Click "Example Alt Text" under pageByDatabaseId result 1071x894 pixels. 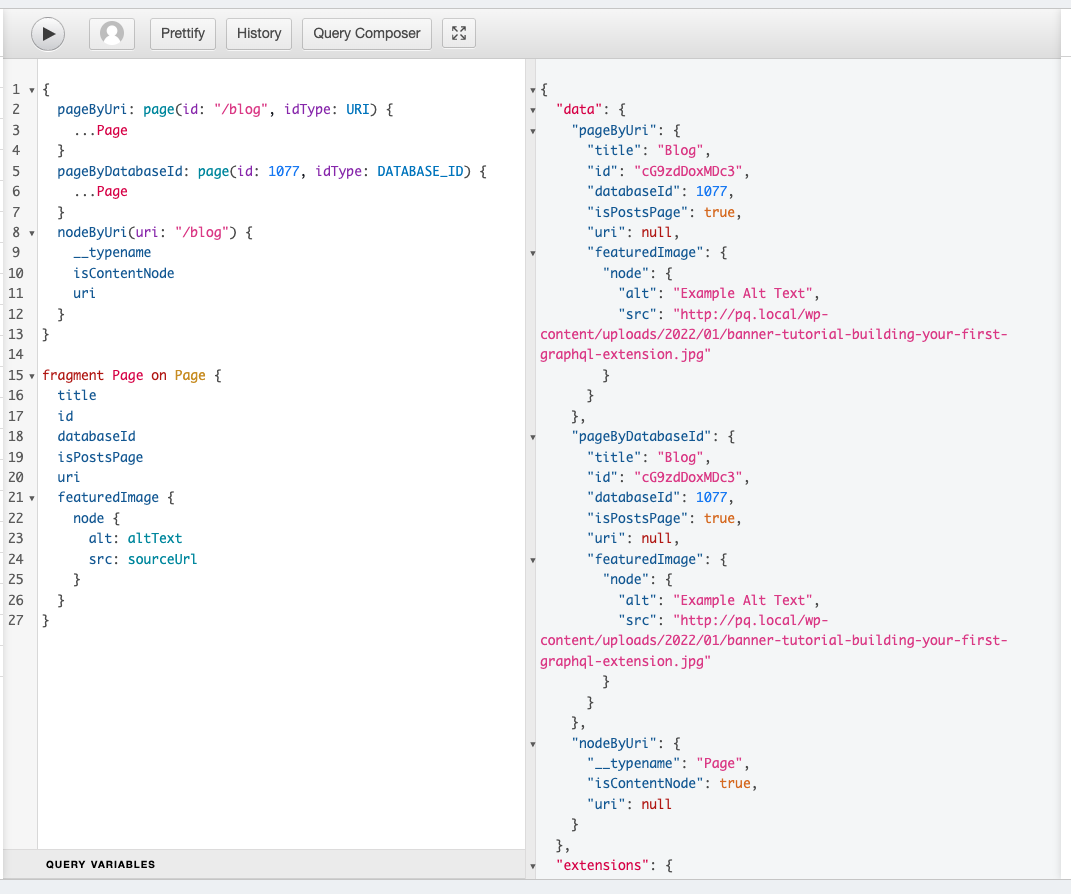(742, 600)
